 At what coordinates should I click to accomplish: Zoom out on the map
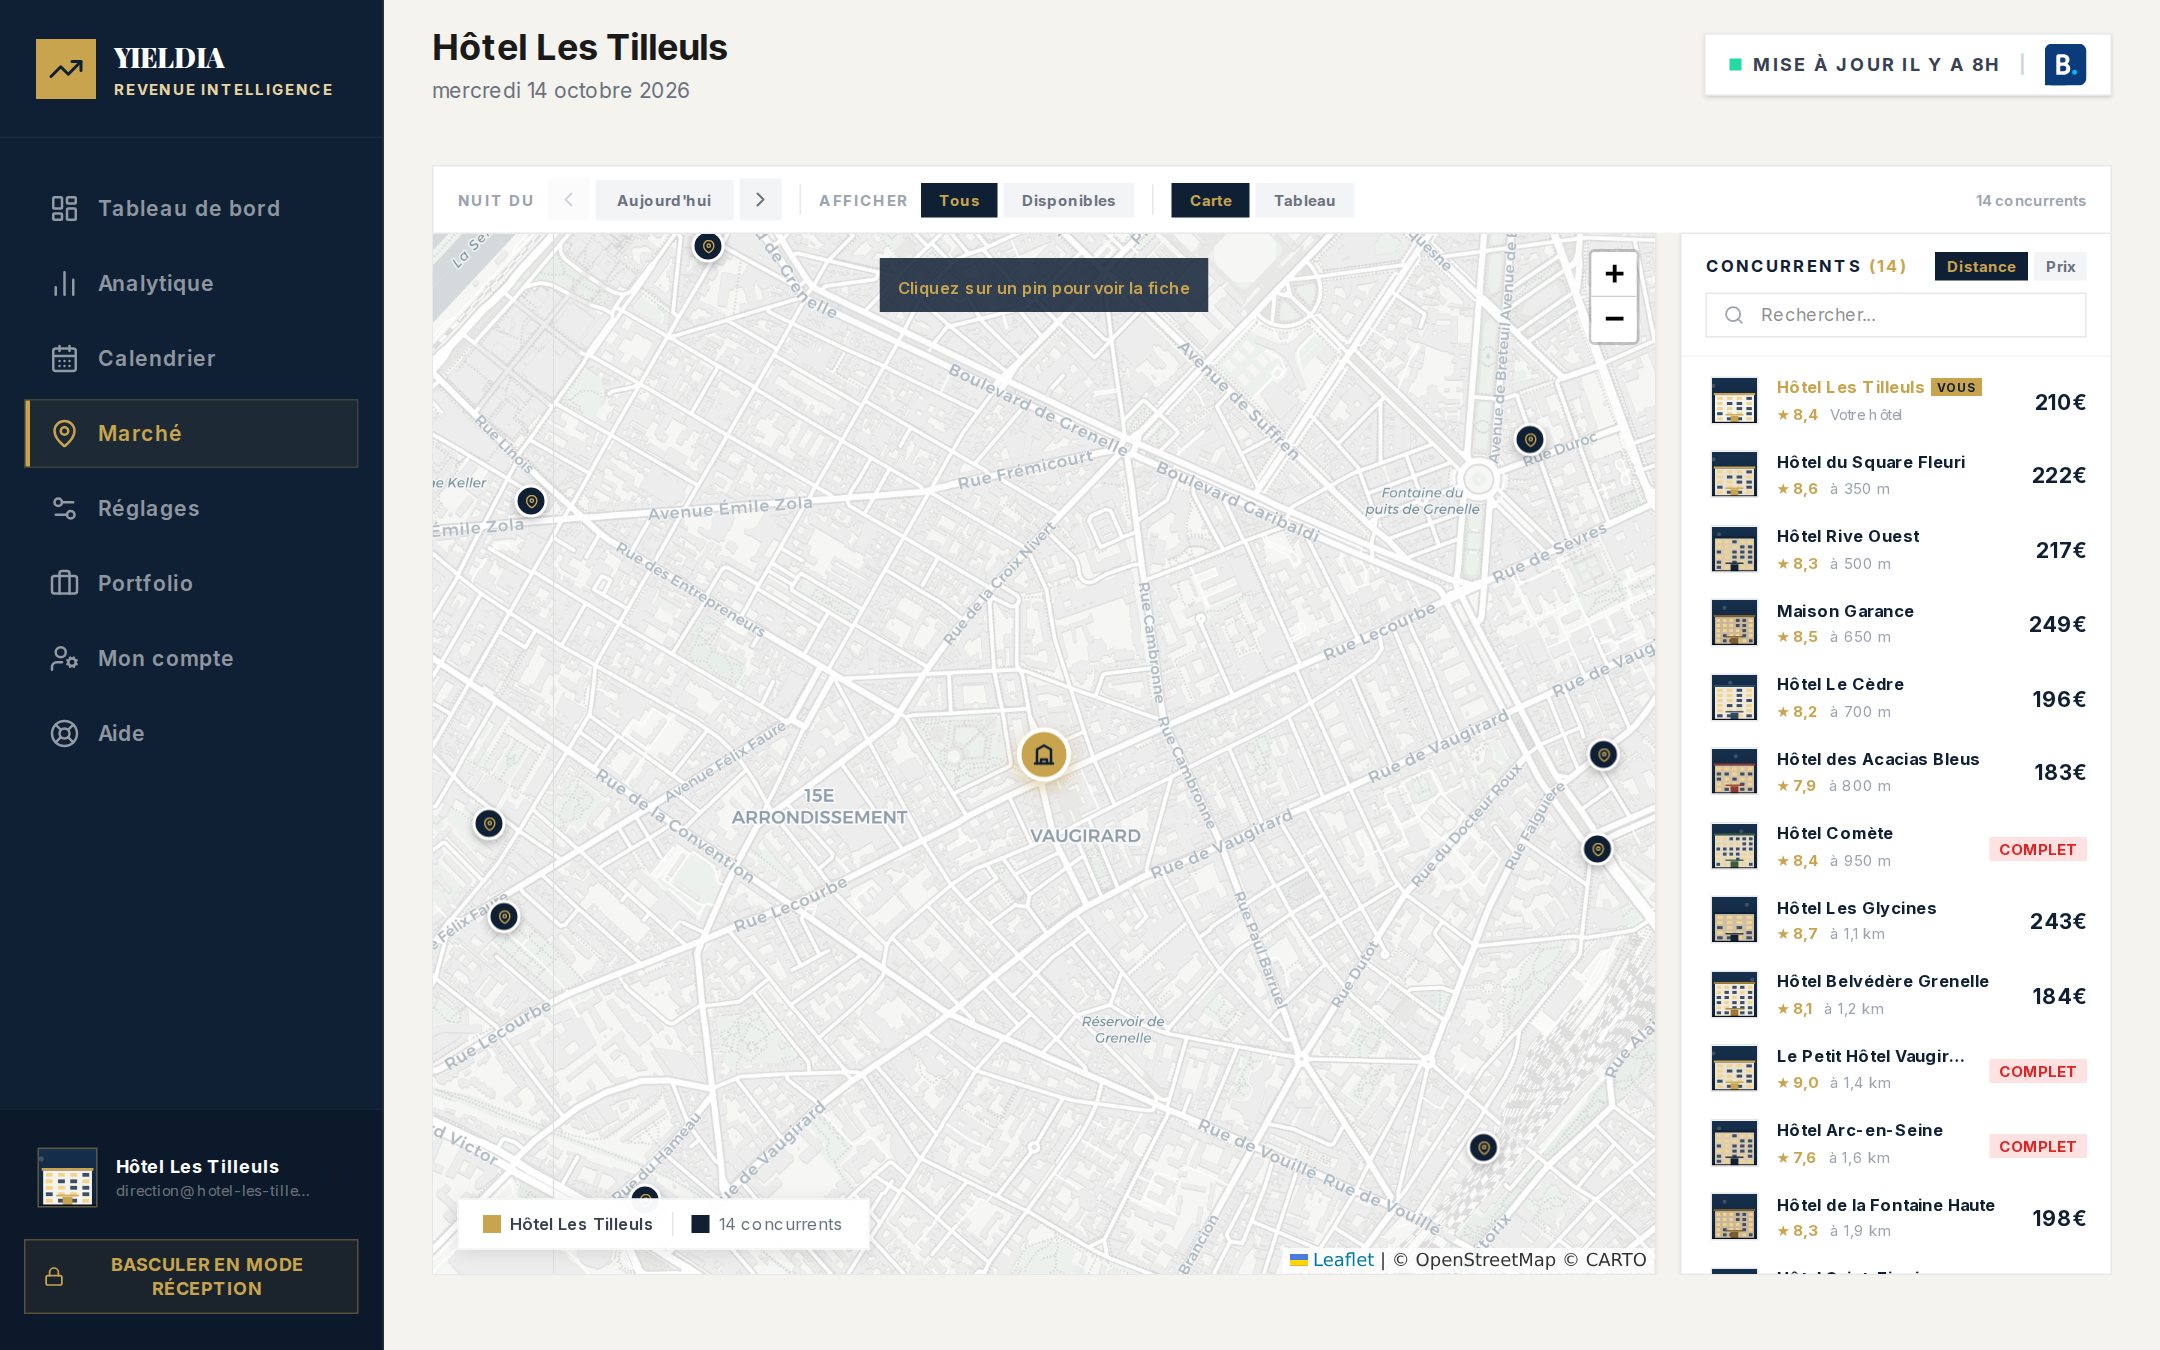coord(1614,319)
